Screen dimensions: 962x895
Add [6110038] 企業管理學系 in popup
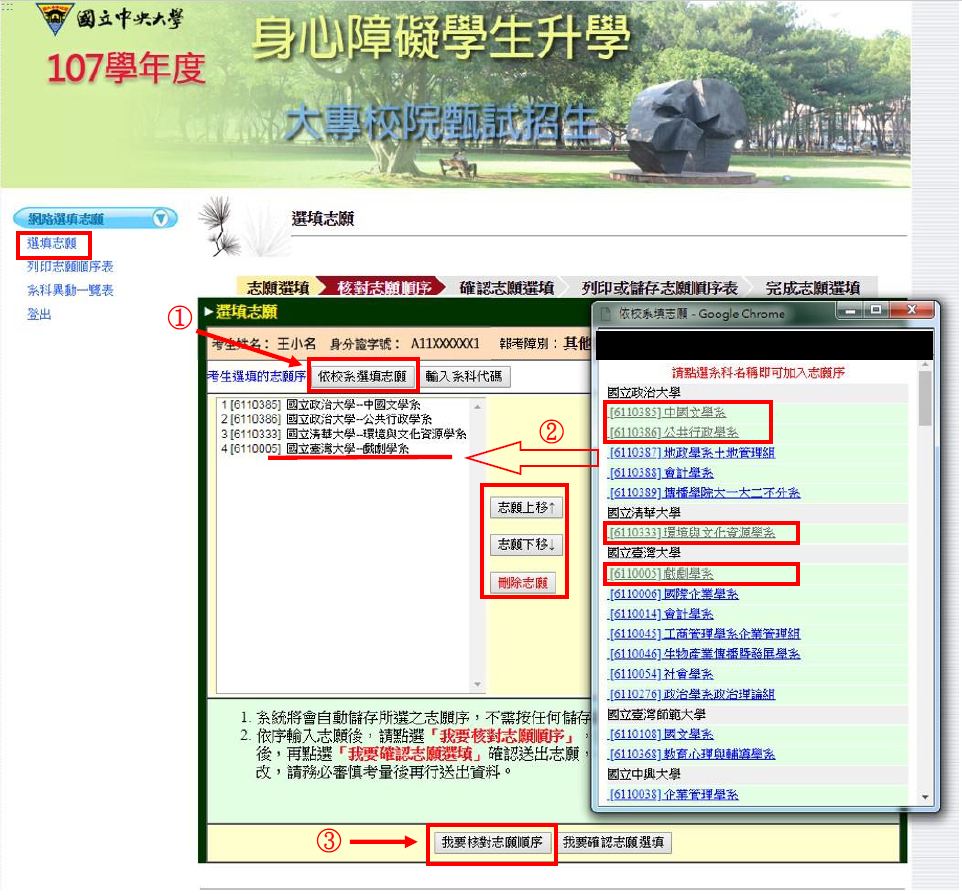tap(674, 794)
